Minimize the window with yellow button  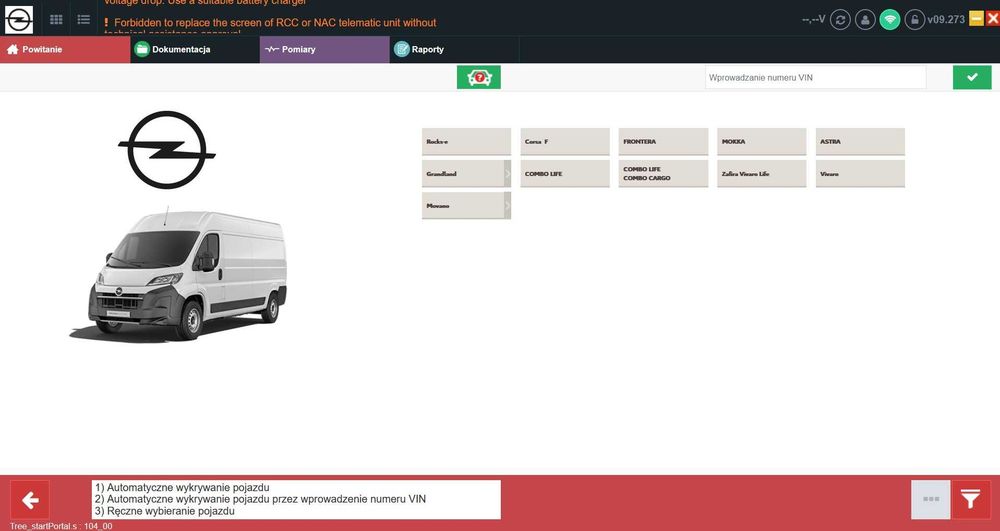976,18
